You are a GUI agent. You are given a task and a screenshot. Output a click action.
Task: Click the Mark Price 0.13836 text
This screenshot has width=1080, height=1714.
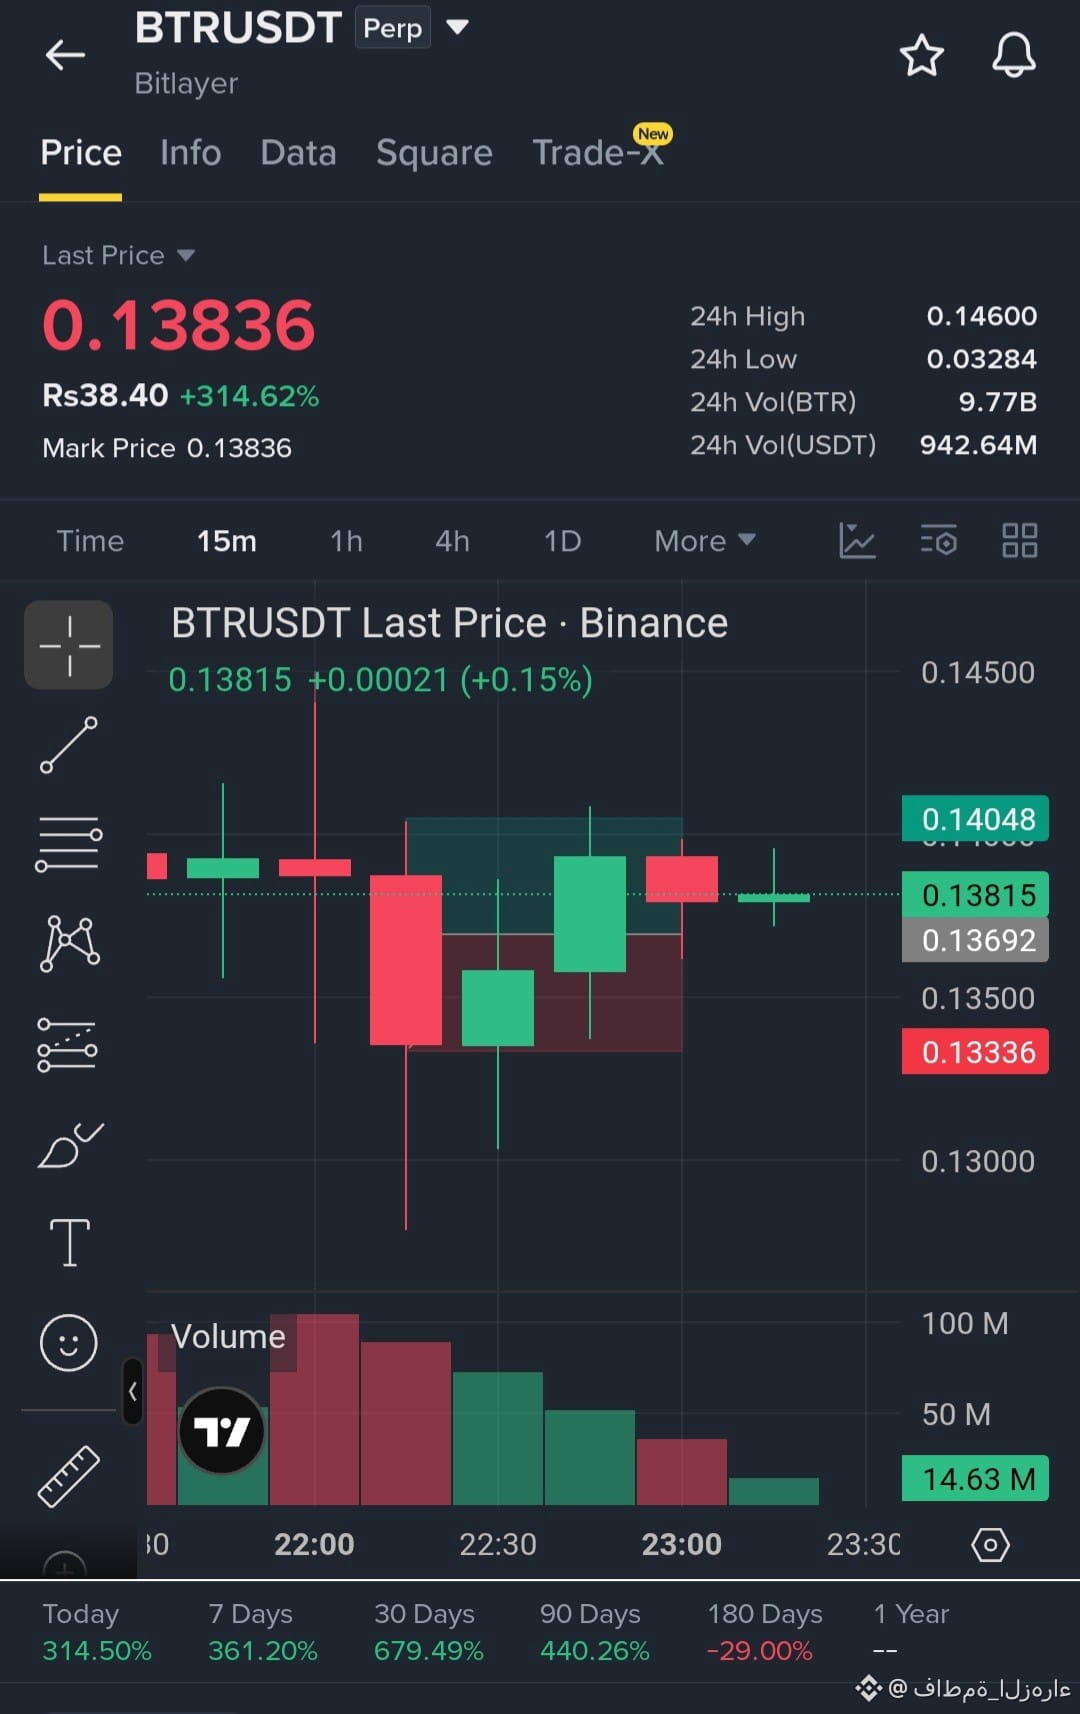(167, 448)
